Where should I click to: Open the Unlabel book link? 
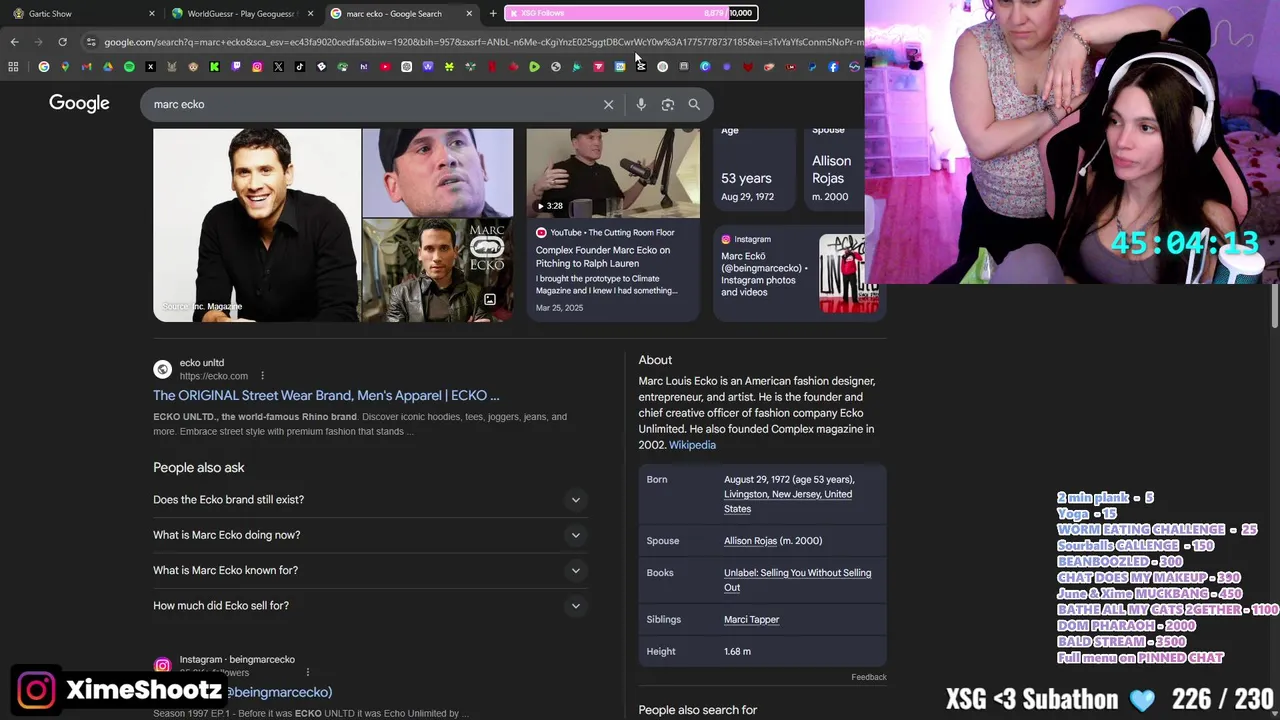point(797,580)
